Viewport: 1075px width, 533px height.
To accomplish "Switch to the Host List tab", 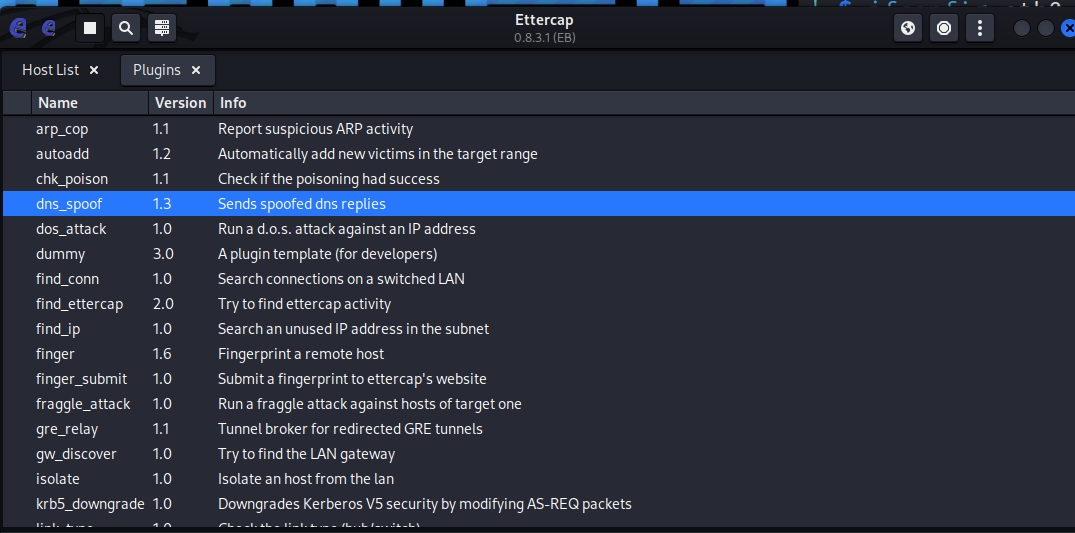I will click(50, 70).
